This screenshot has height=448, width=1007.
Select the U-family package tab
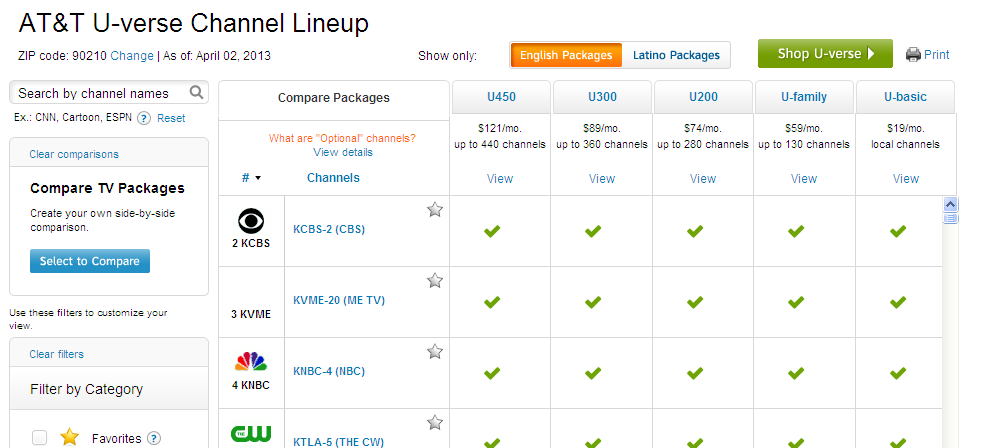[x=804, y=97]
